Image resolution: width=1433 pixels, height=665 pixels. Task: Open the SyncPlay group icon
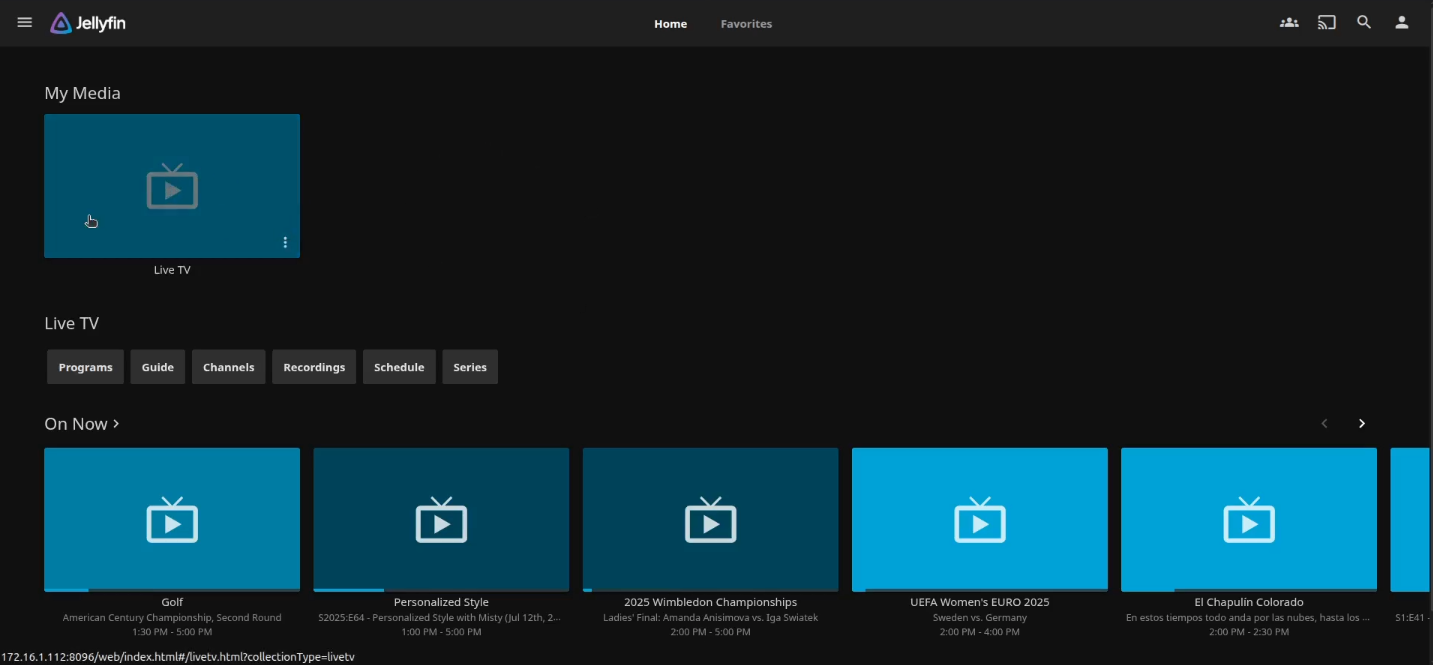coord(1289,22)
